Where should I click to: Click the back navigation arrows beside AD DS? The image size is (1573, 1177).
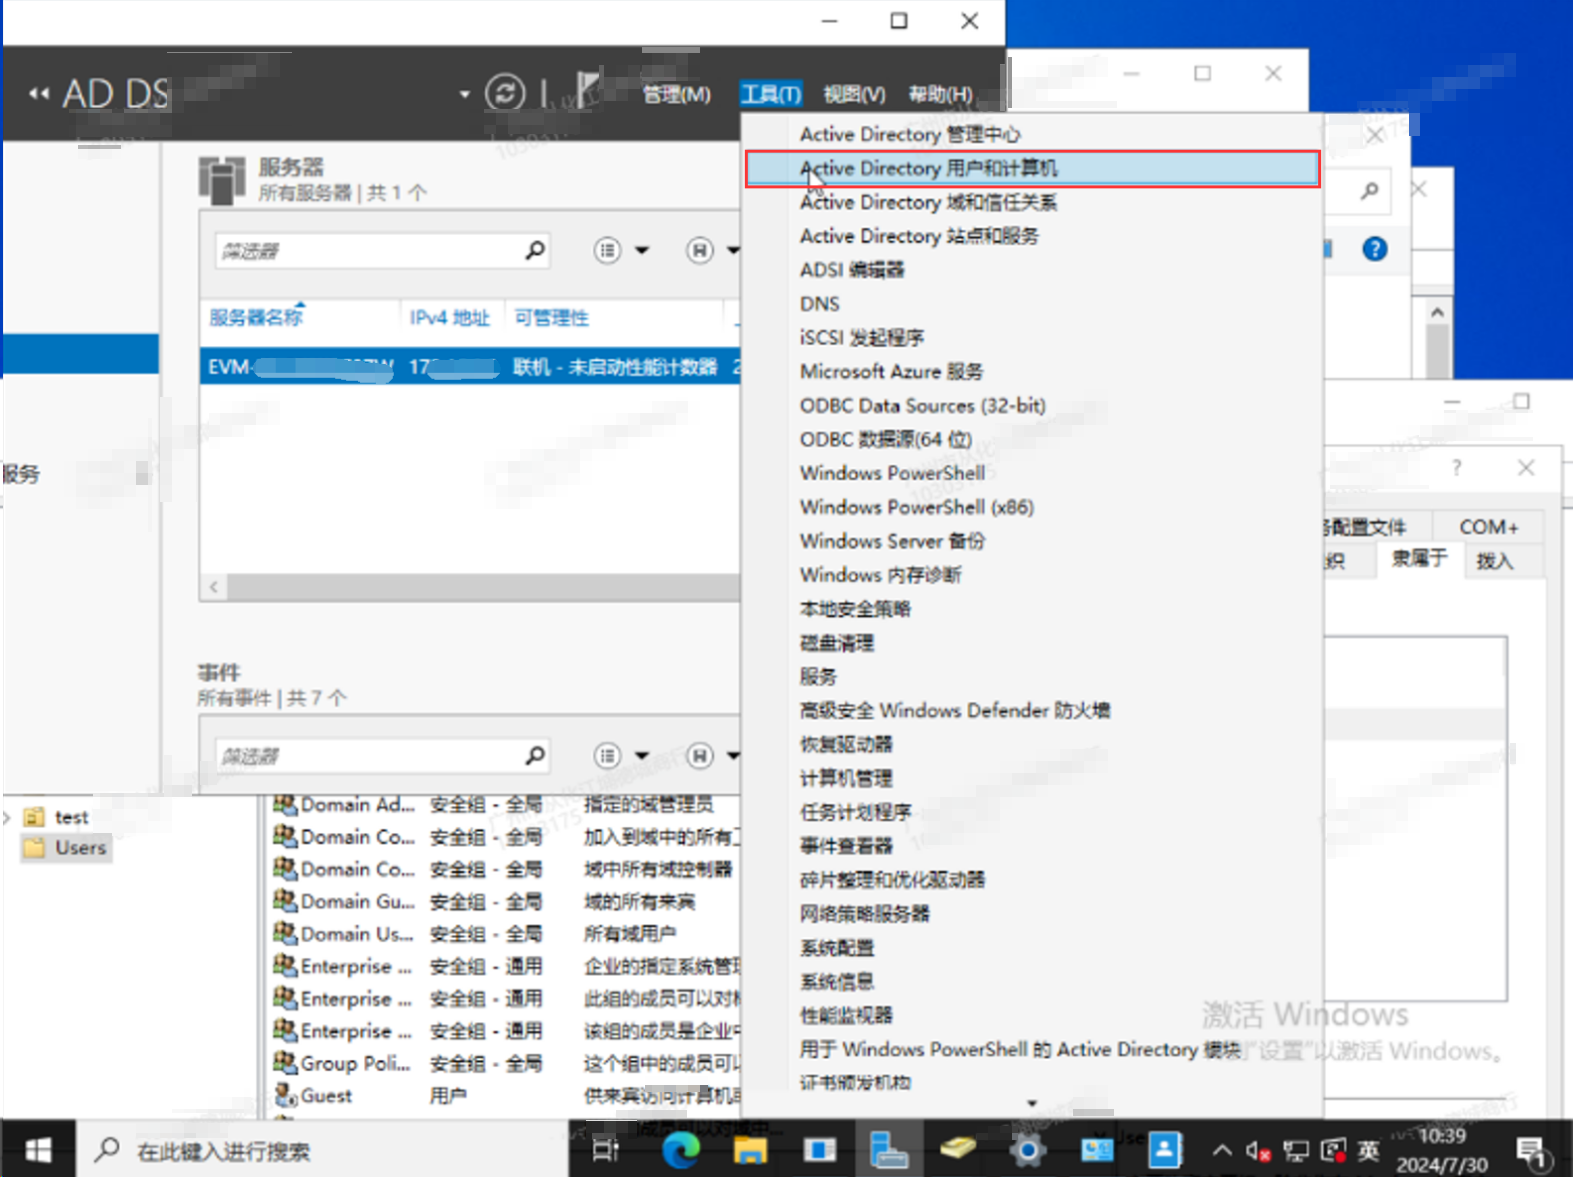coord(38,94)
